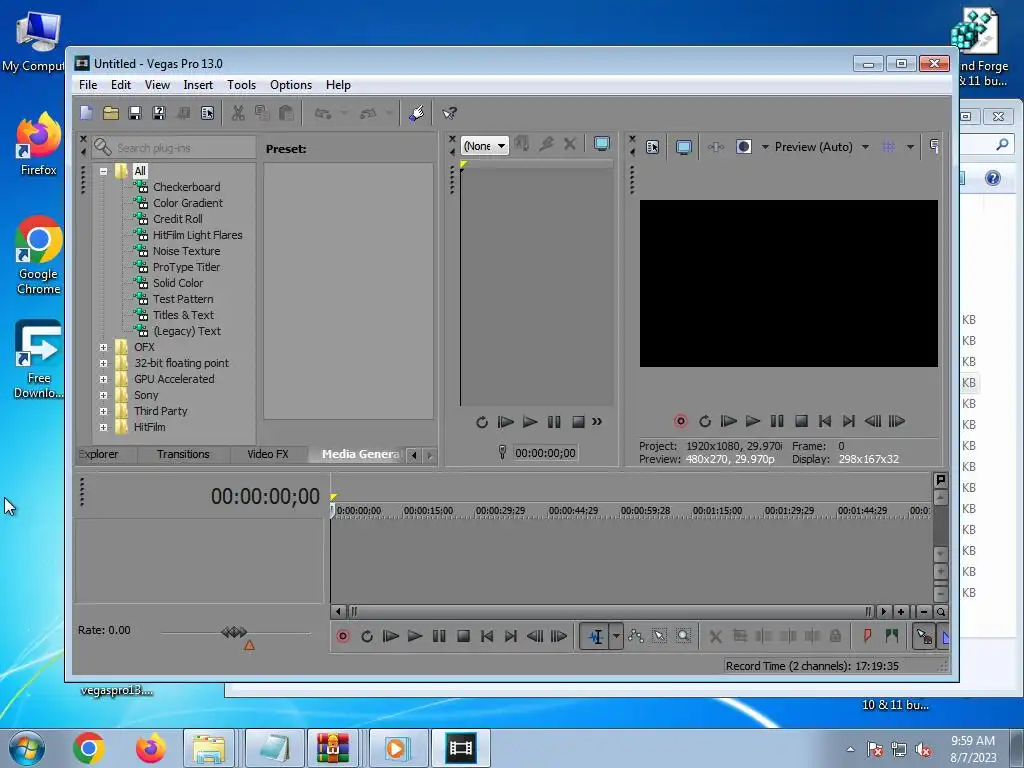
Task: Insert a marker with the marker icon
Action: pos(867,636)
